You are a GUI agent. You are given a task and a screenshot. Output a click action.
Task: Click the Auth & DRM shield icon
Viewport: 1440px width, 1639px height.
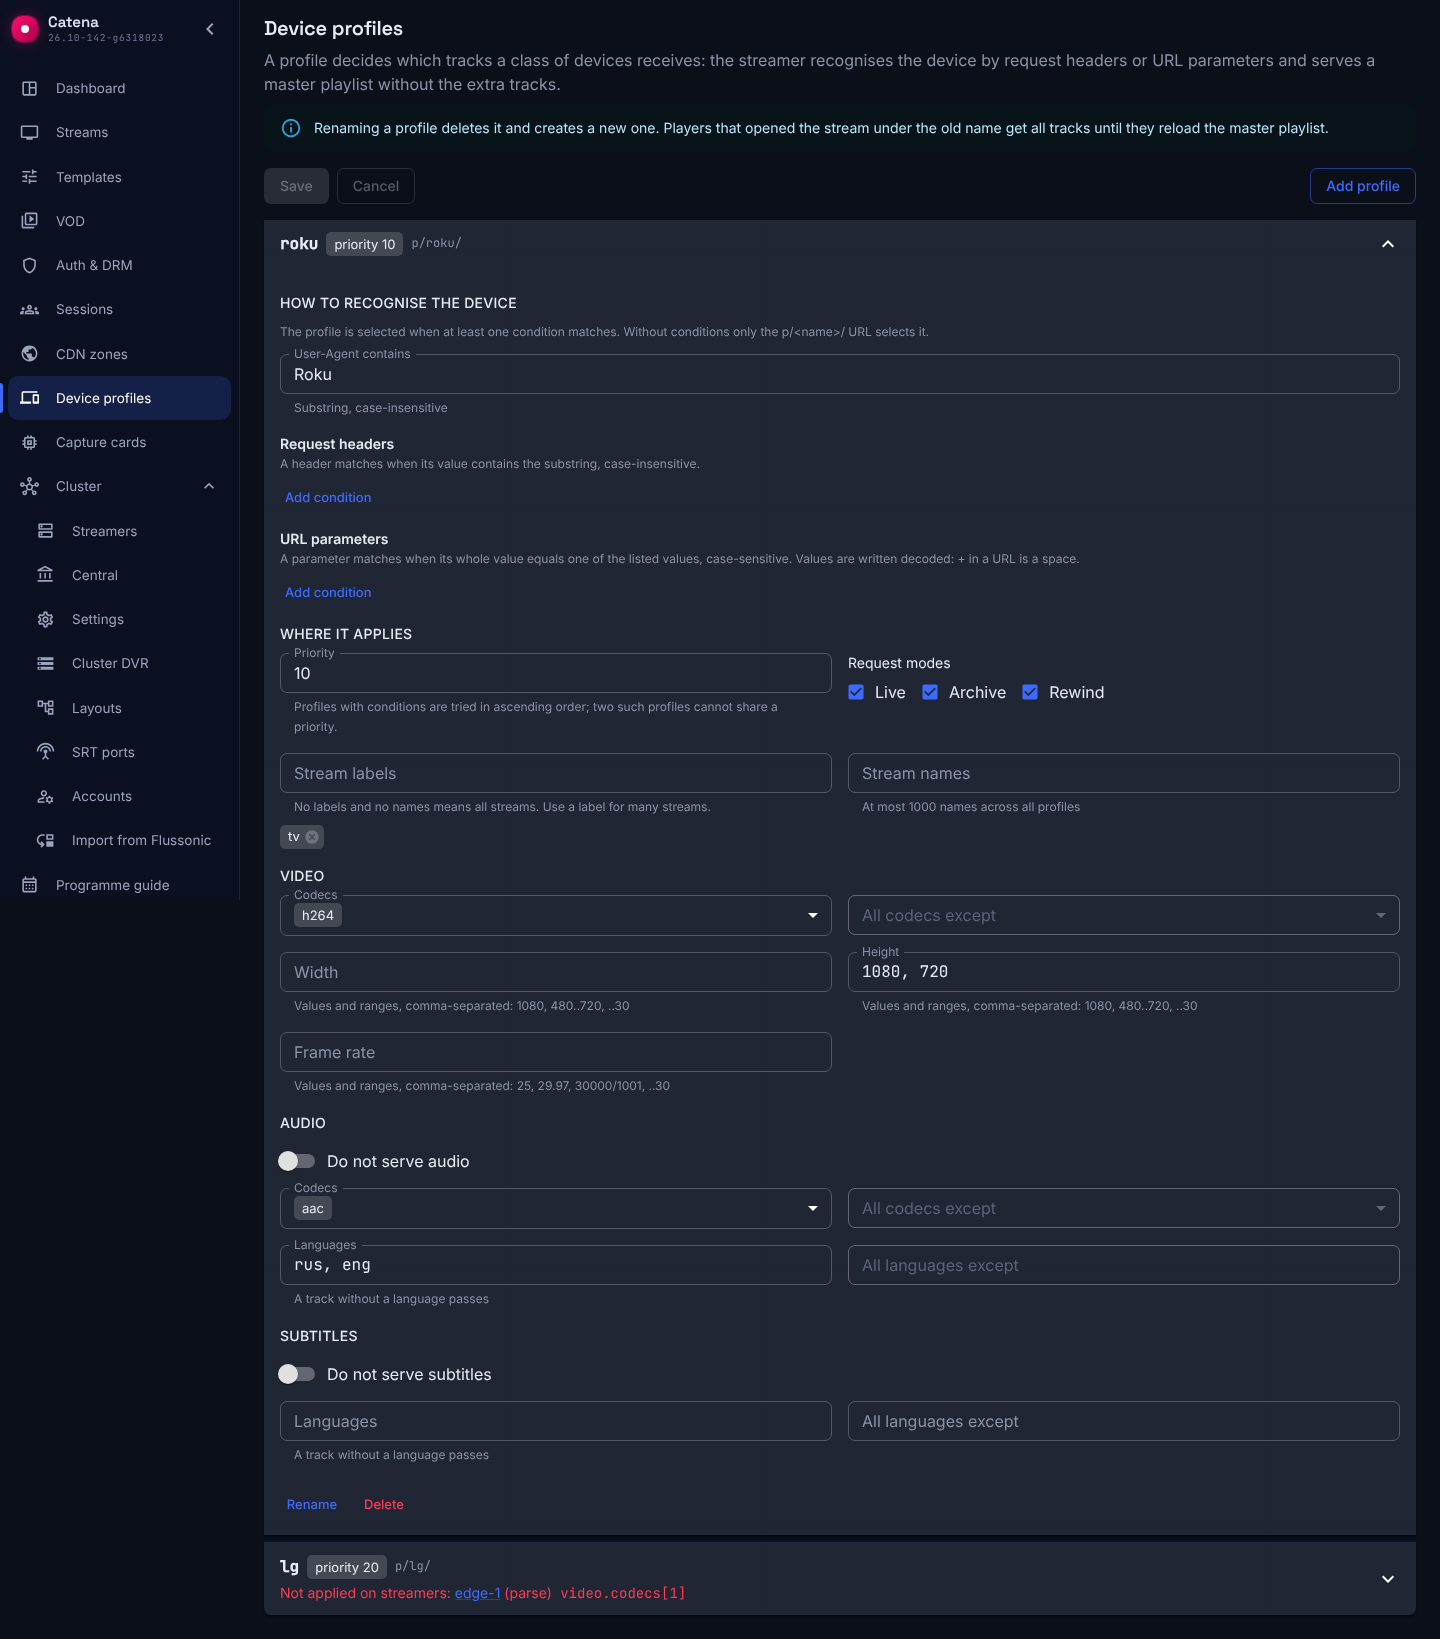(30, 265)
